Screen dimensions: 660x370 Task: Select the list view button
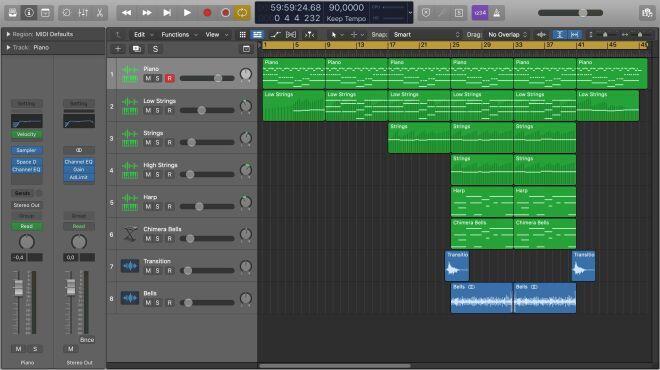257,35
